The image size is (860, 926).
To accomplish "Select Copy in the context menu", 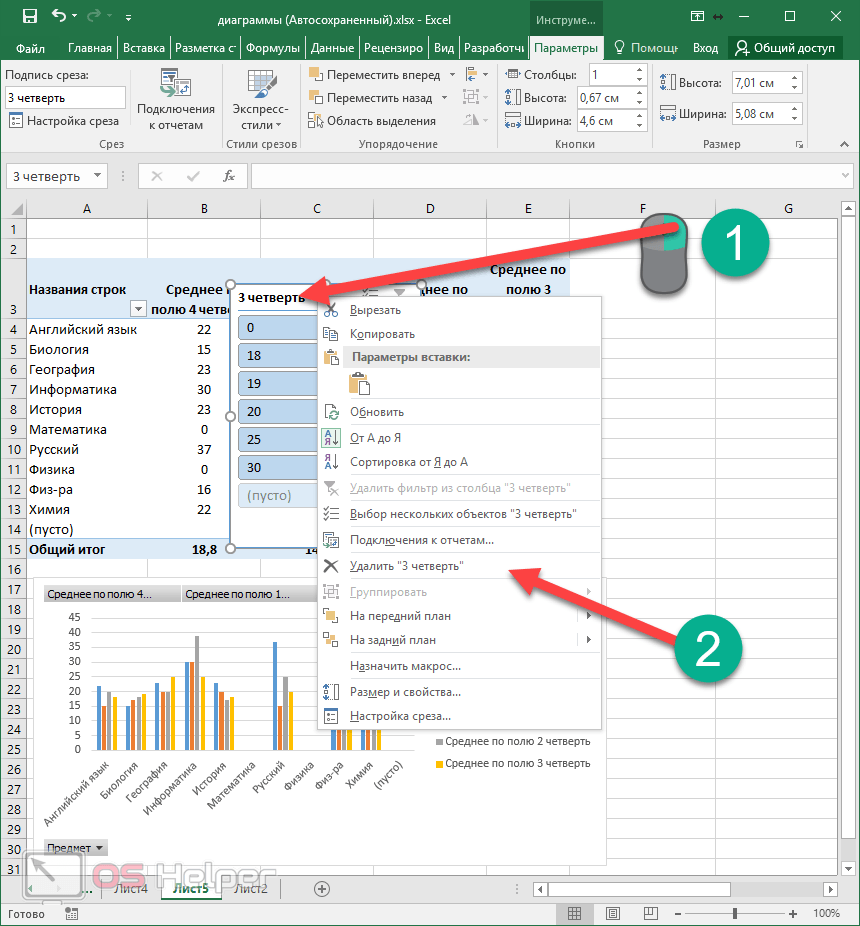I will coord(382,334).
